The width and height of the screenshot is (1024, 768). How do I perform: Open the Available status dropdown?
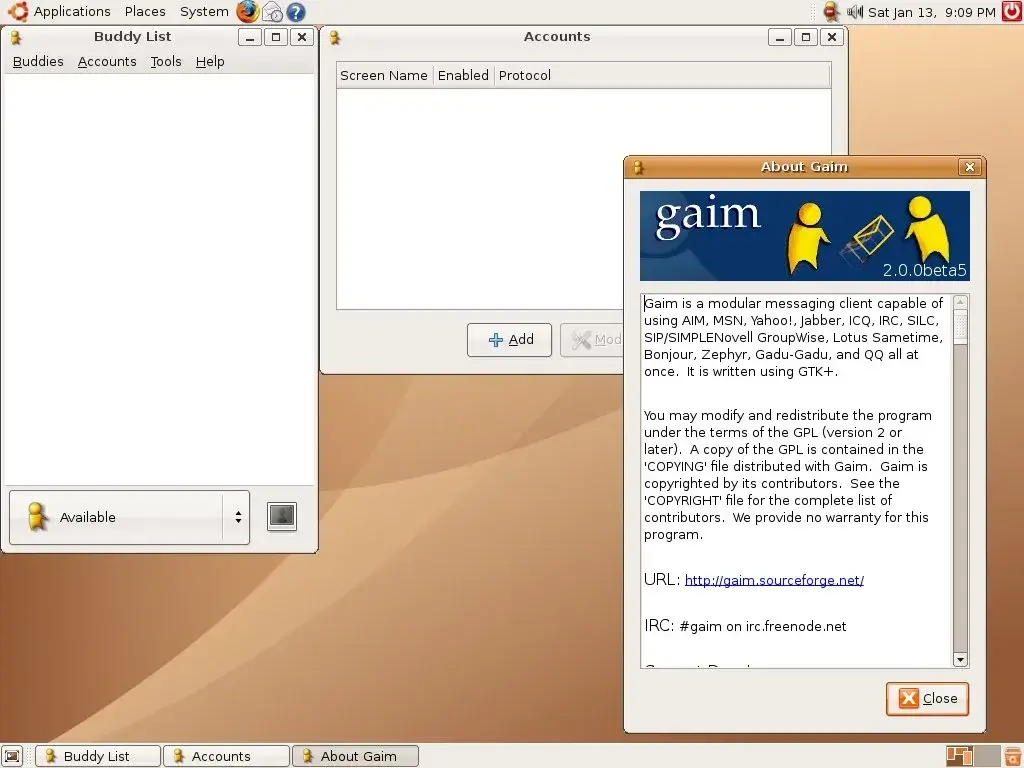point(129,517)
